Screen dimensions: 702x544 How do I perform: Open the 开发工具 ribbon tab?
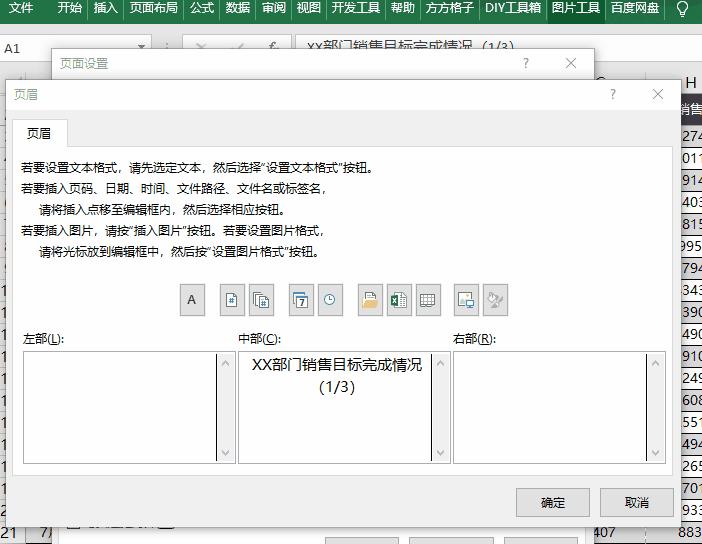(x=356, y=8)
